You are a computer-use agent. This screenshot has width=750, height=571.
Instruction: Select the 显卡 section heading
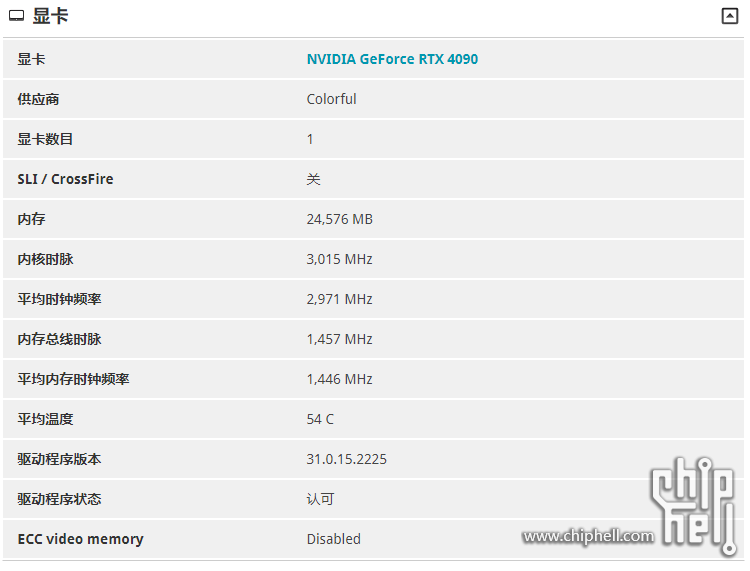point(51,16)
